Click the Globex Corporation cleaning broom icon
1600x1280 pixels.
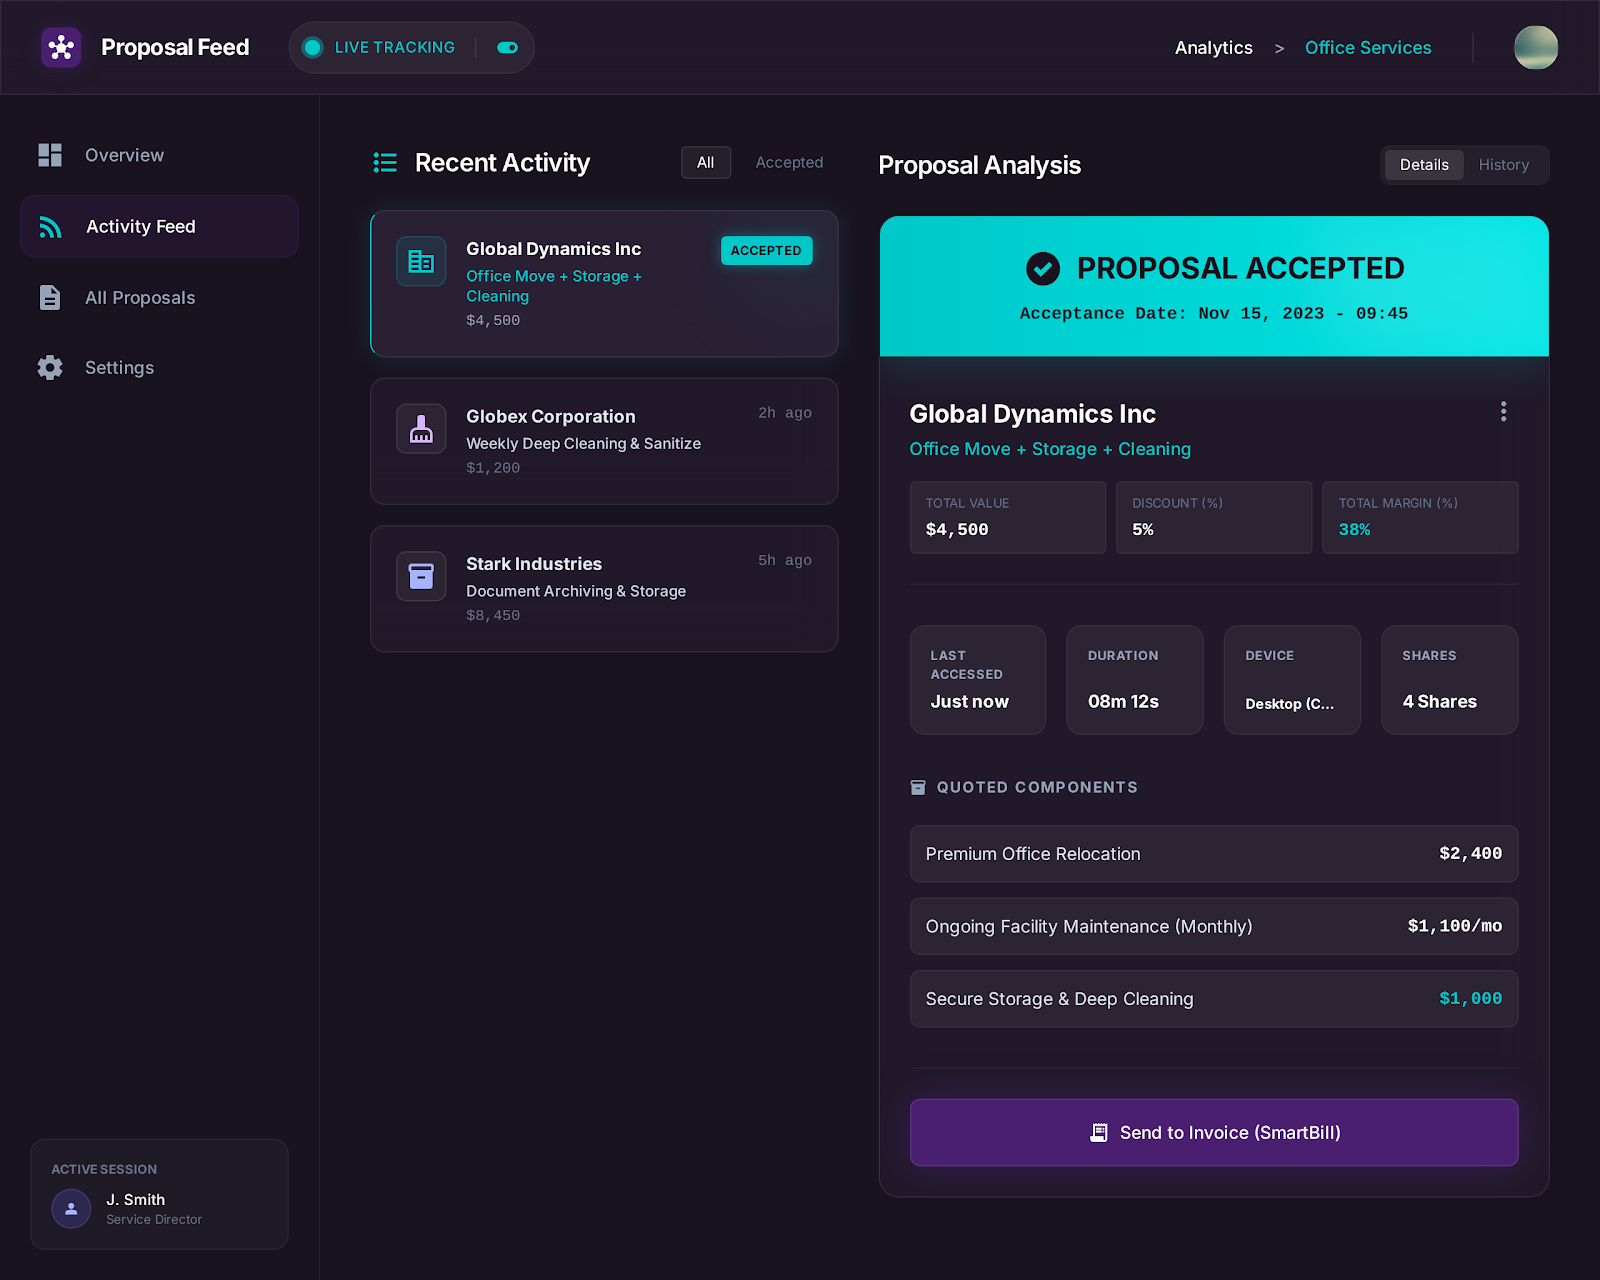(421, 429)
